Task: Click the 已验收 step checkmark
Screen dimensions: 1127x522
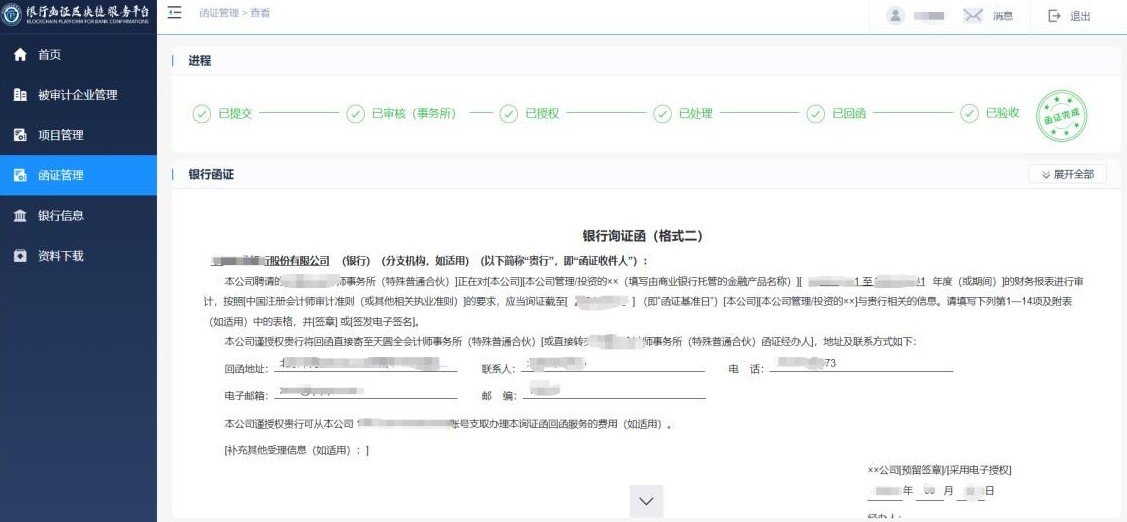Action: click(968, 114)
